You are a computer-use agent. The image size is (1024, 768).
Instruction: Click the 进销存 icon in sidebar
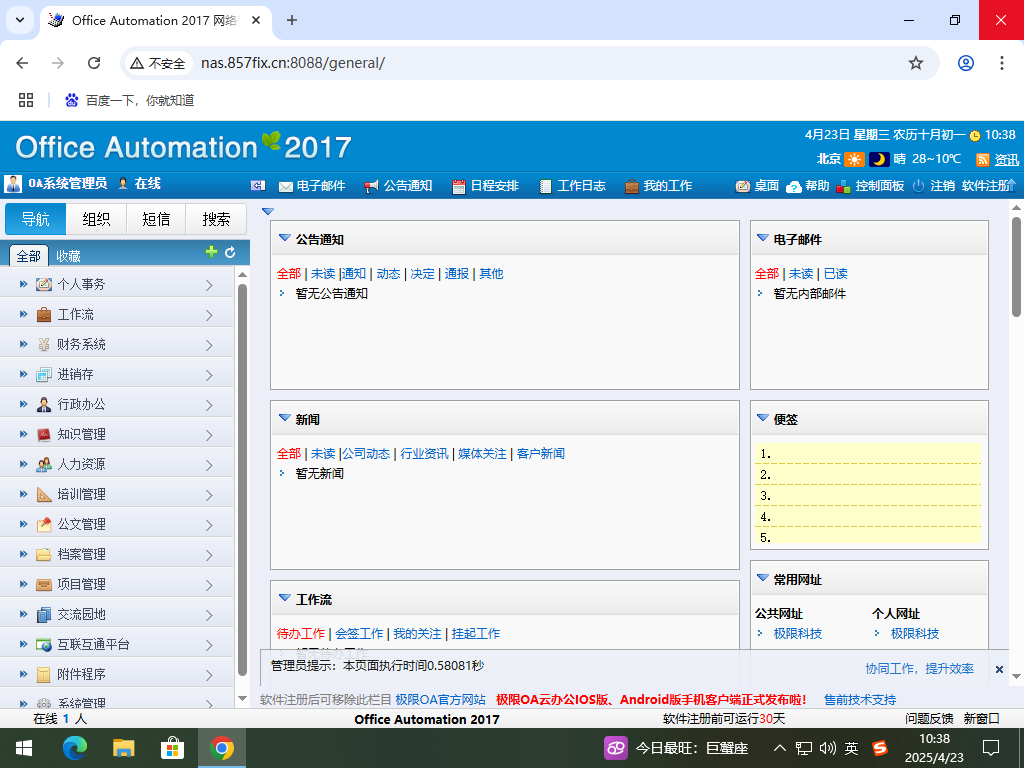coord(44,374)
